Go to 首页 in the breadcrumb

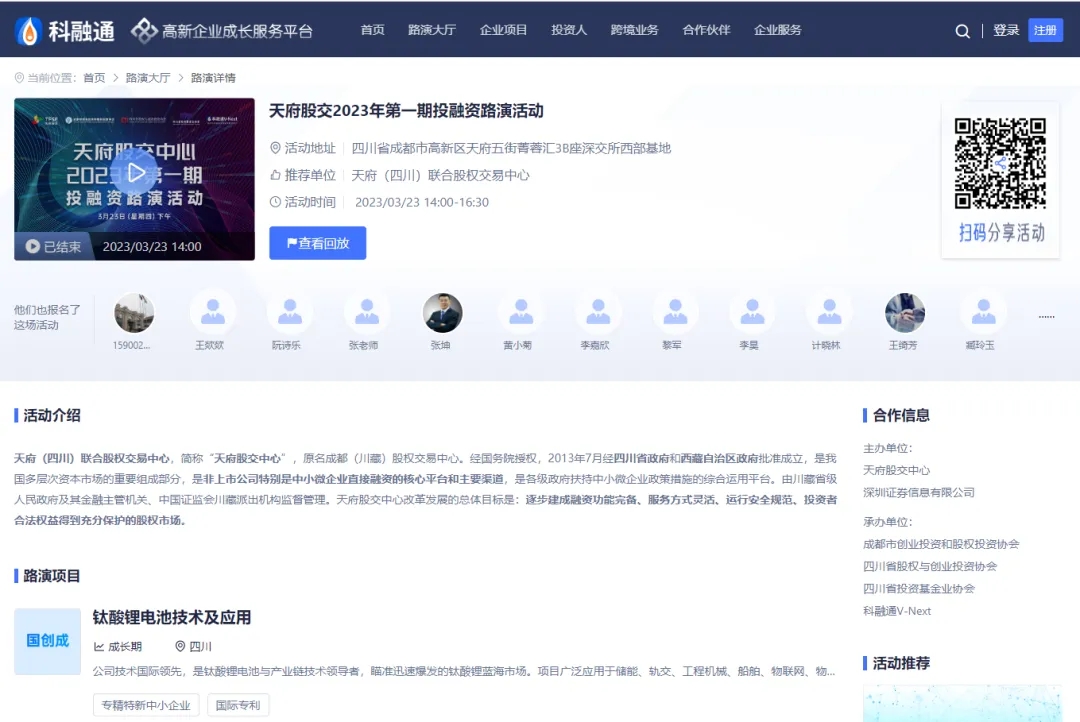point(94,78)
